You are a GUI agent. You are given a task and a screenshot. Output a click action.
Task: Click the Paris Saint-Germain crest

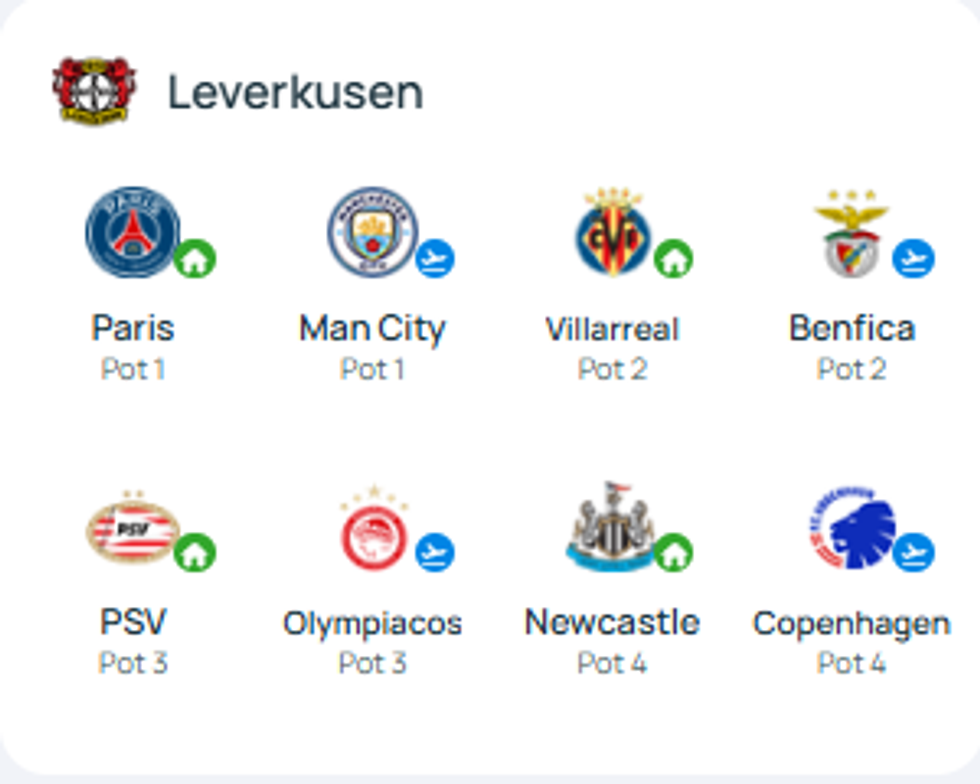(133, 232)
